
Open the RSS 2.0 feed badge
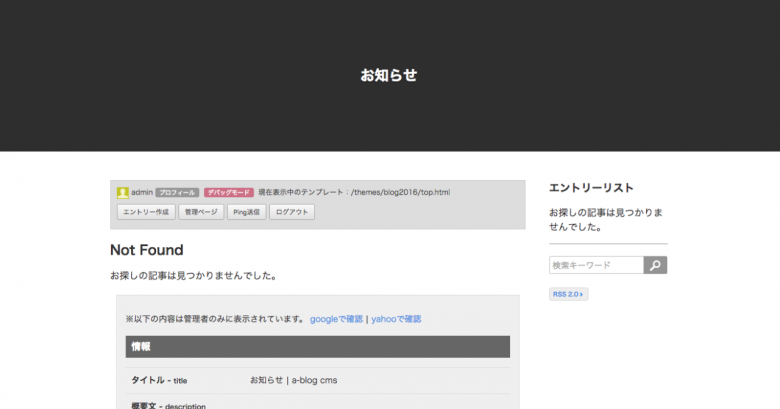[567, 294]
